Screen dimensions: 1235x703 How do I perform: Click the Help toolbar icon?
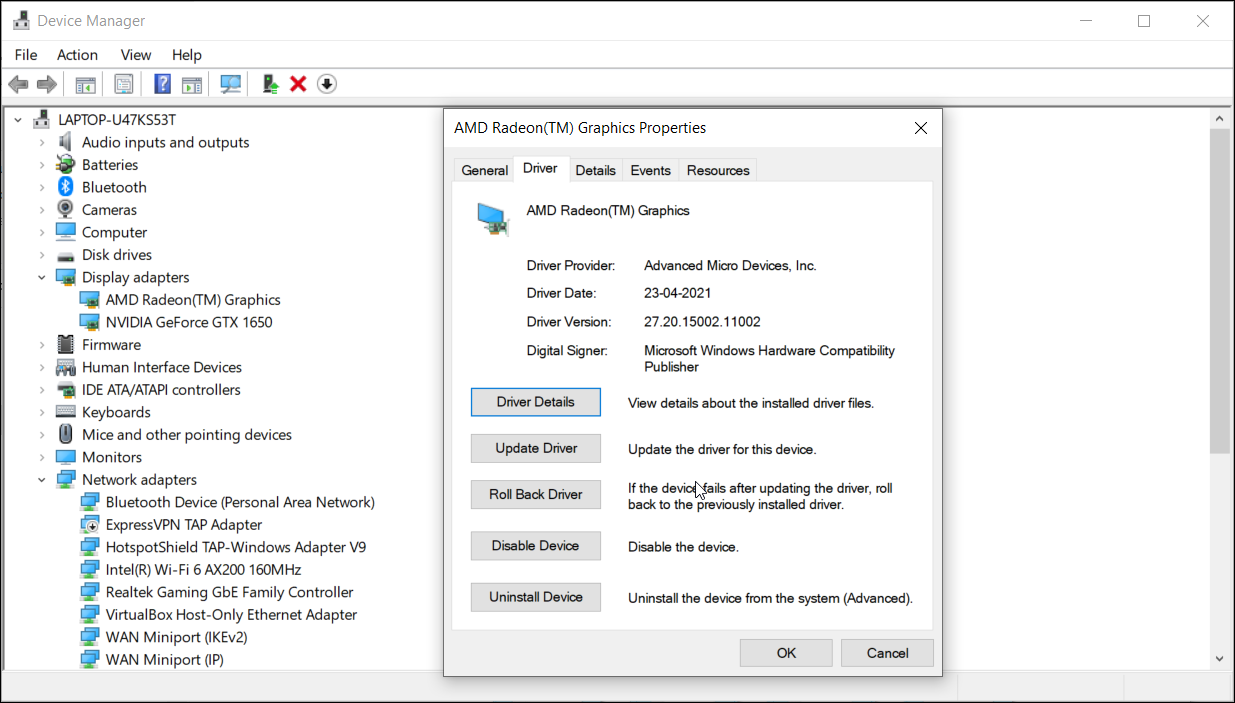tap(161, 83)
